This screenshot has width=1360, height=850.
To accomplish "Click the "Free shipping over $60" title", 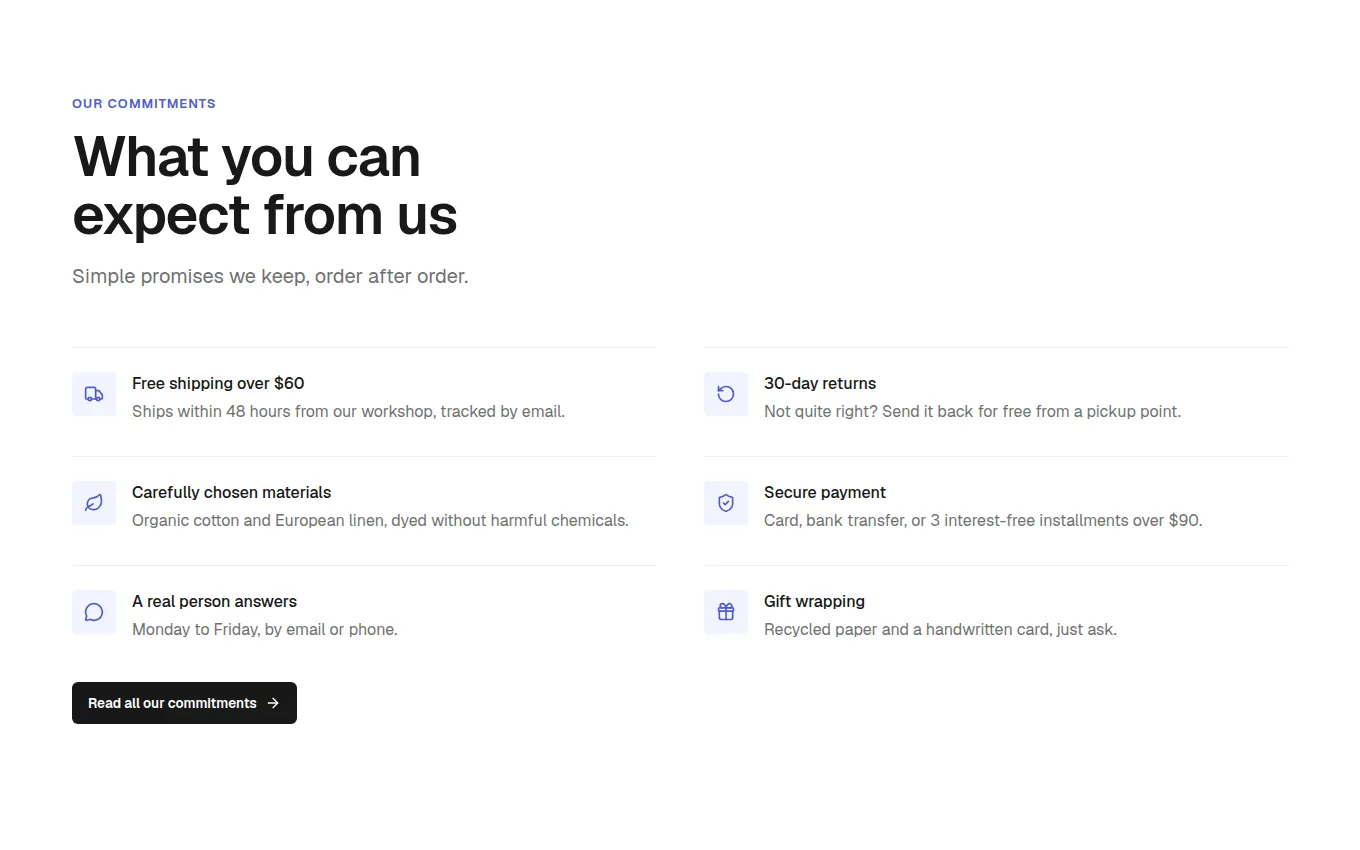I will tap(218, 383).
